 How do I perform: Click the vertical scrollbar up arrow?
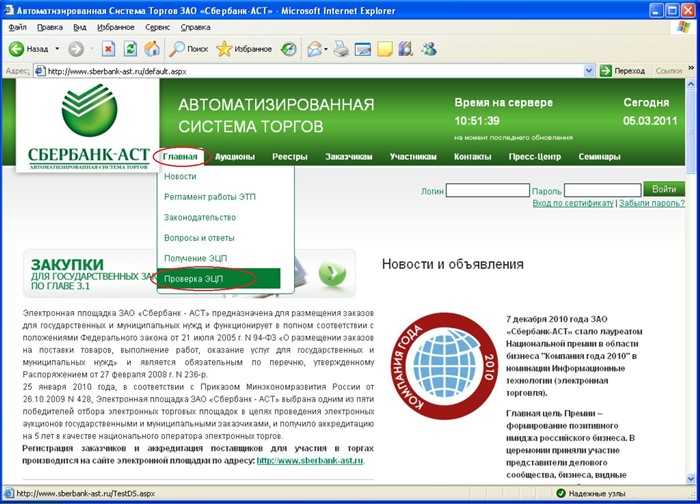692,84
